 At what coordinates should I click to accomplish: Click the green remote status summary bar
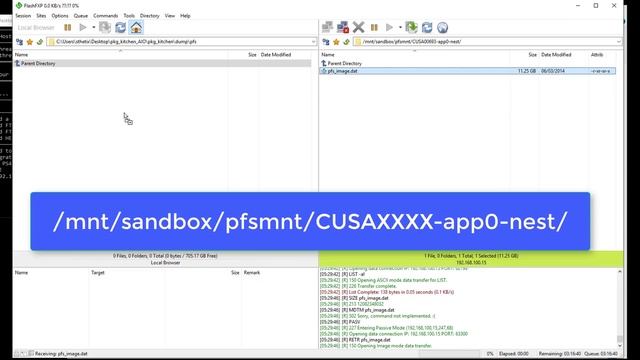point(471,259)
